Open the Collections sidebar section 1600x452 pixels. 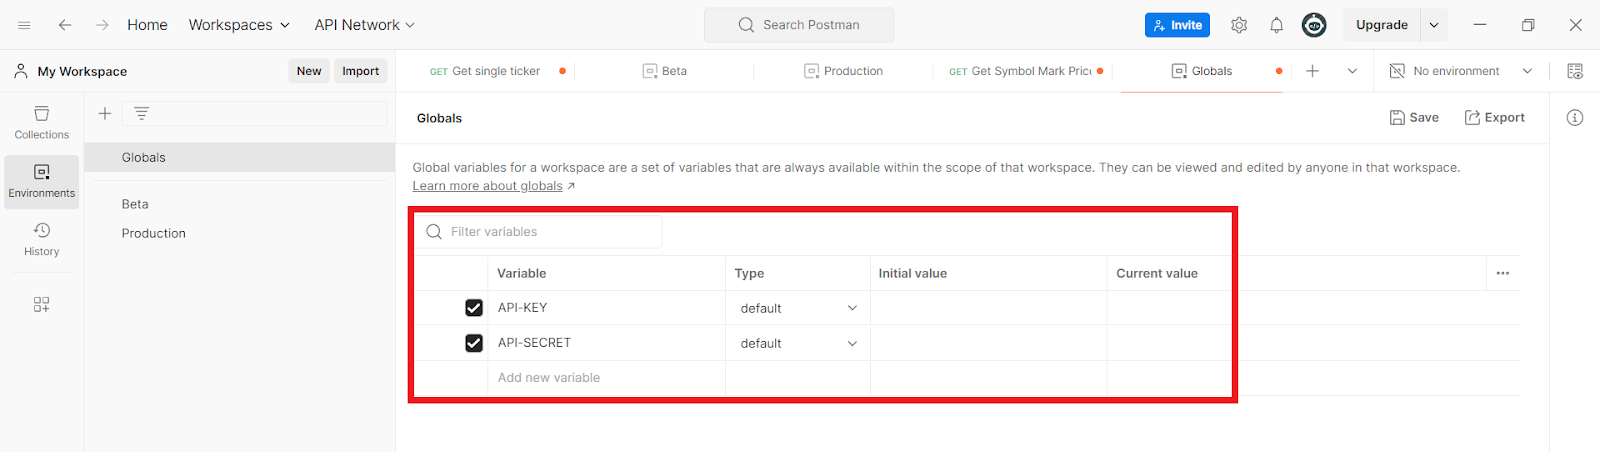tap(42, 123)
